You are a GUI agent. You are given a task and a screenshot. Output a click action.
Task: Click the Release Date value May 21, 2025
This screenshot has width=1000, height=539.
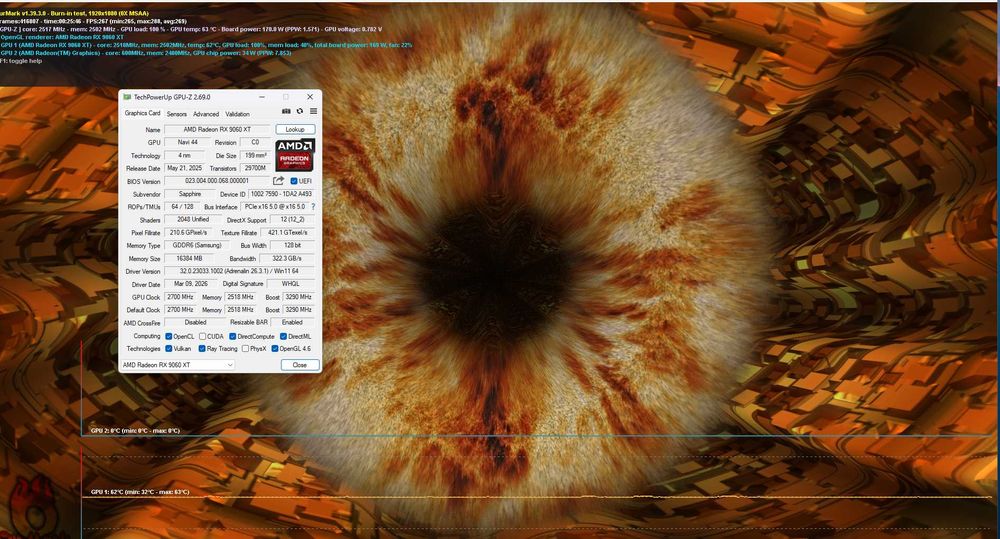(184, 168)
